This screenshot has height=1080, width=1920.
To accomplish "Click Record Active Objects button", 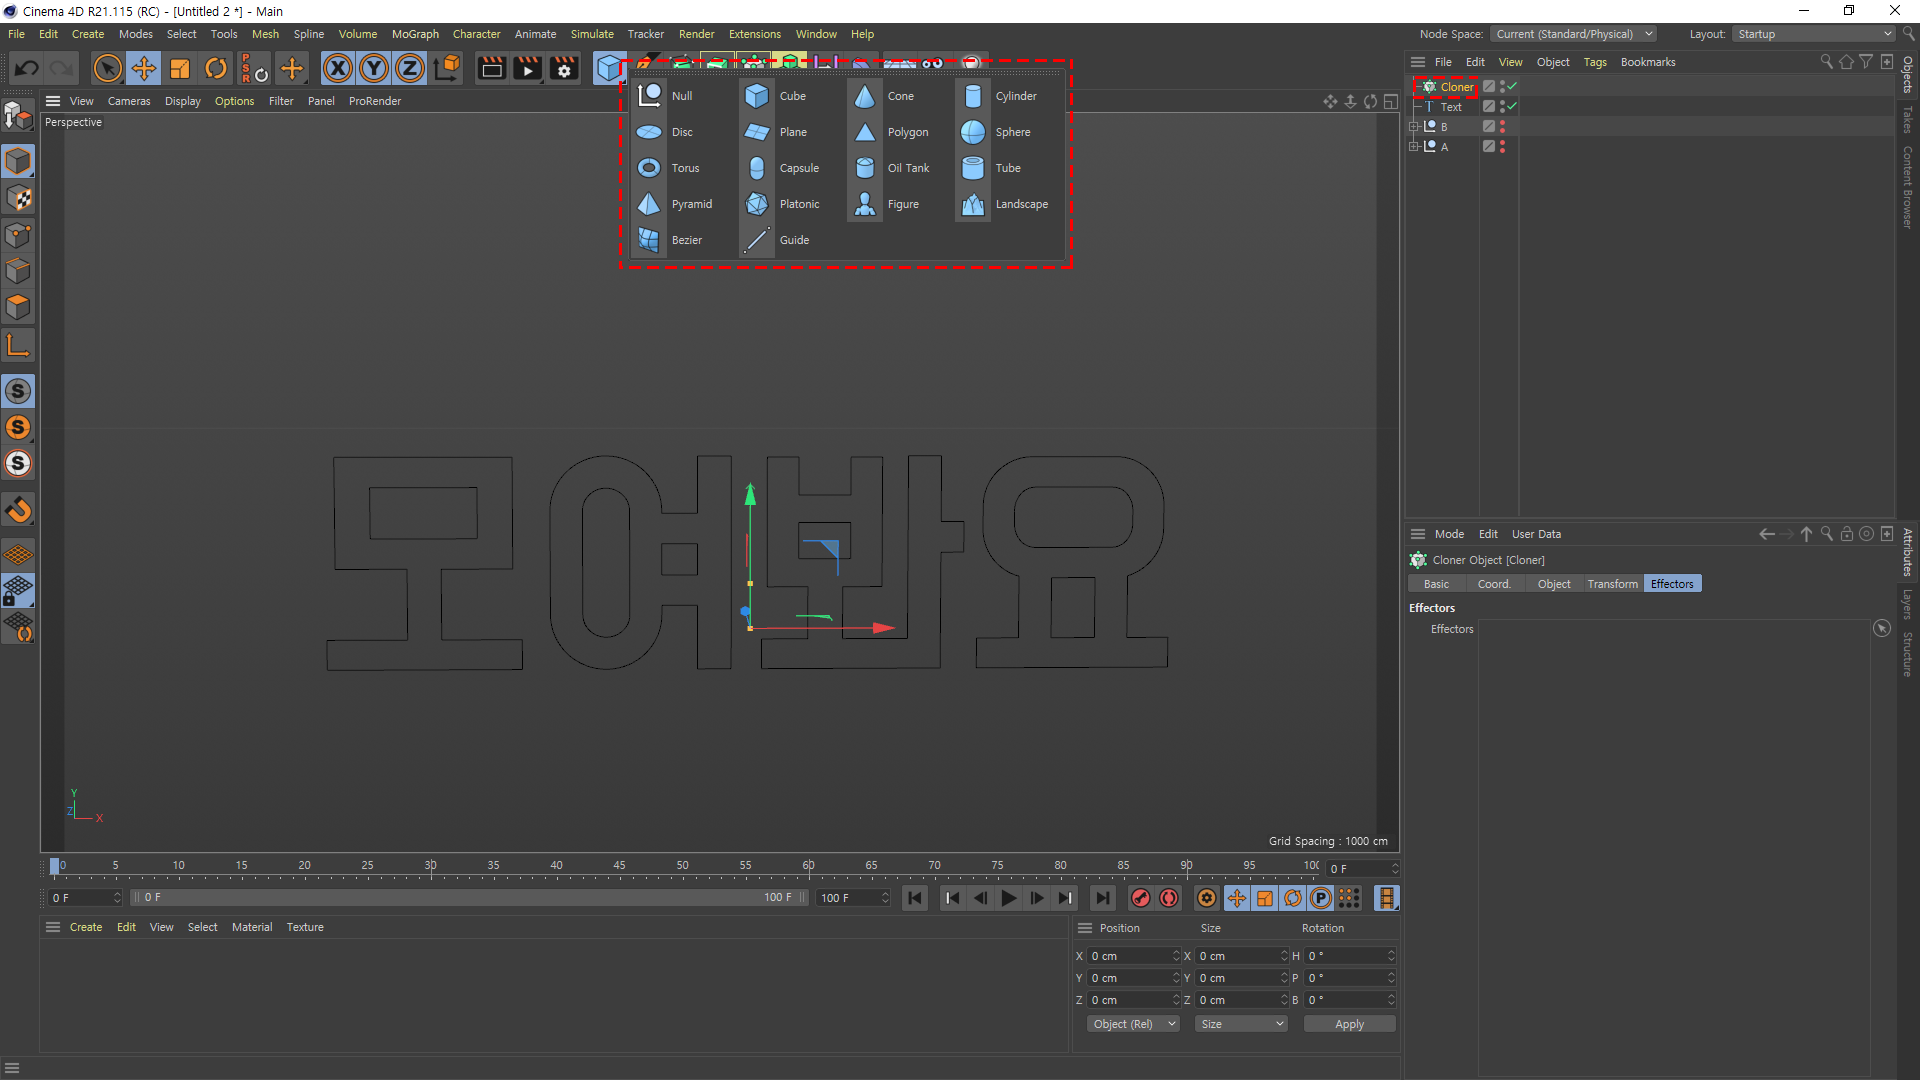I will (1141, 898).
